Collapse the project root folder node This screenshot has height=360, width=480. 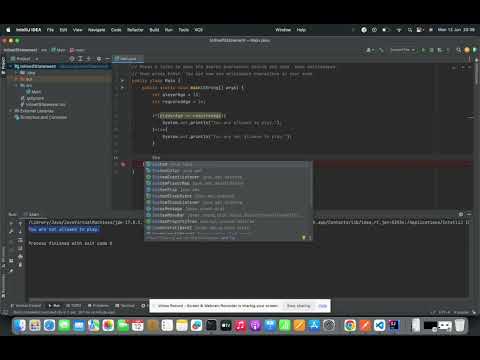11,66
